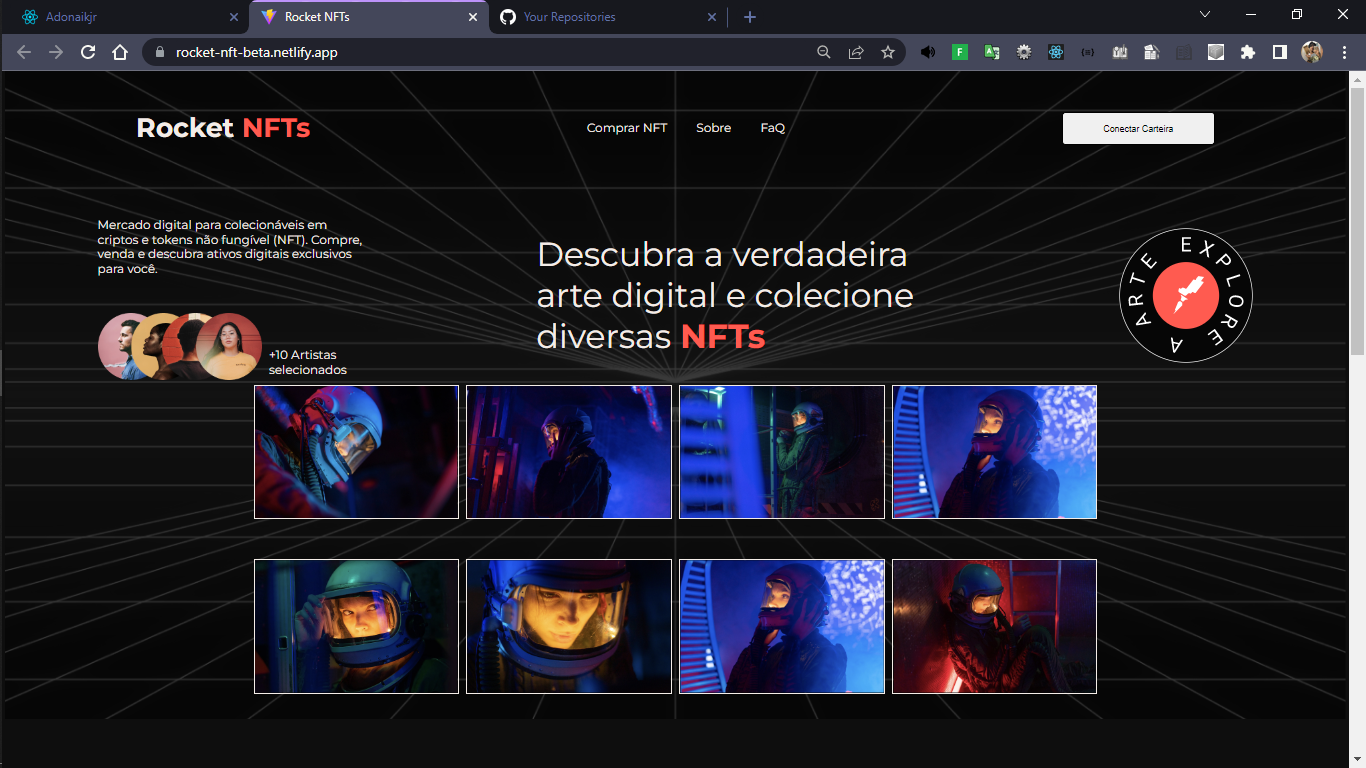
Task: Open the React Developer Tools extension
Action: [x=1056, y=52]
